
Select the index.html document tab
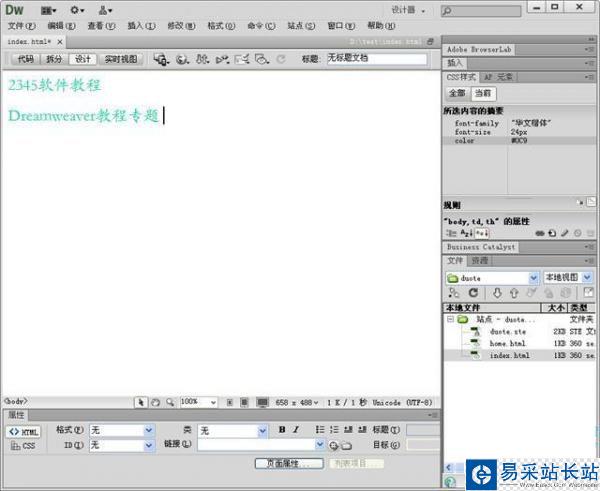[x=29, y=42]
